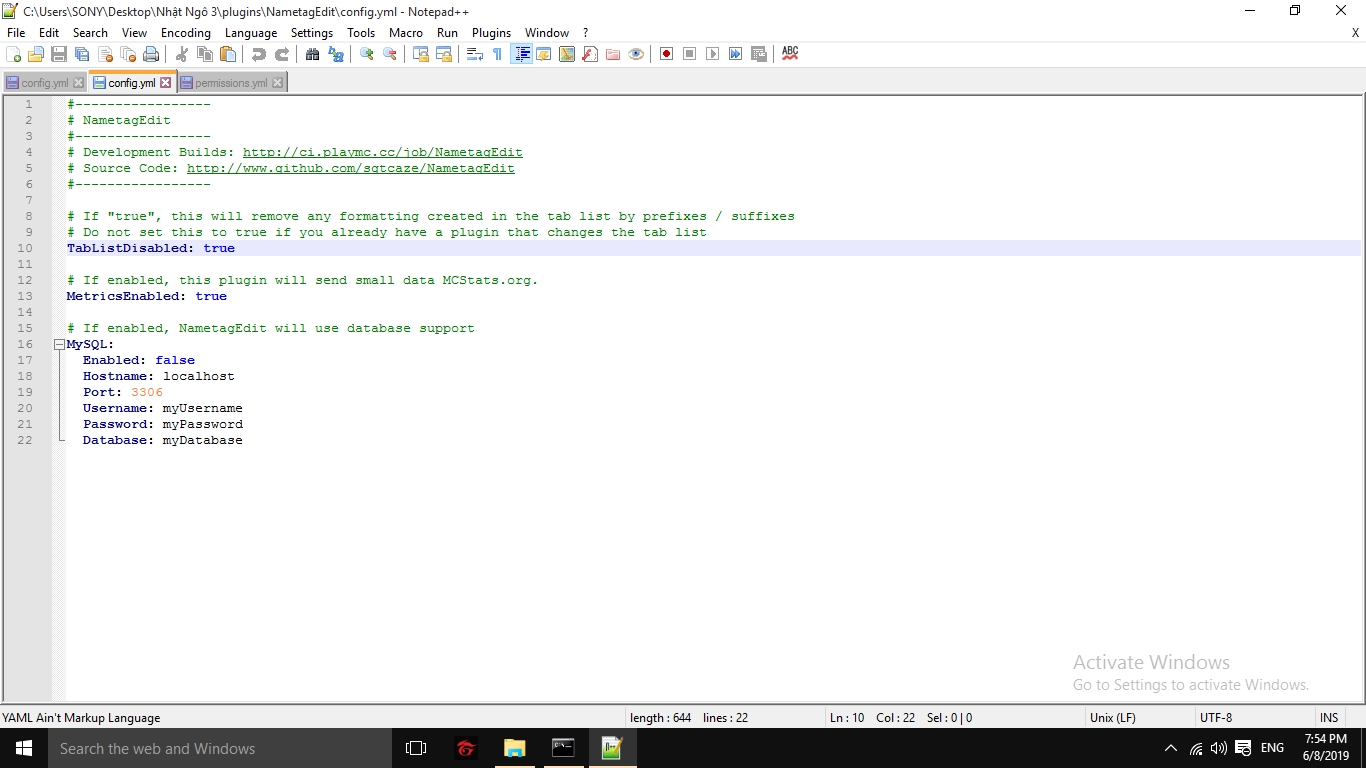The image size is (1366, 768).
Task: Click the Find binoculars icon
Action: click(312, 54)
